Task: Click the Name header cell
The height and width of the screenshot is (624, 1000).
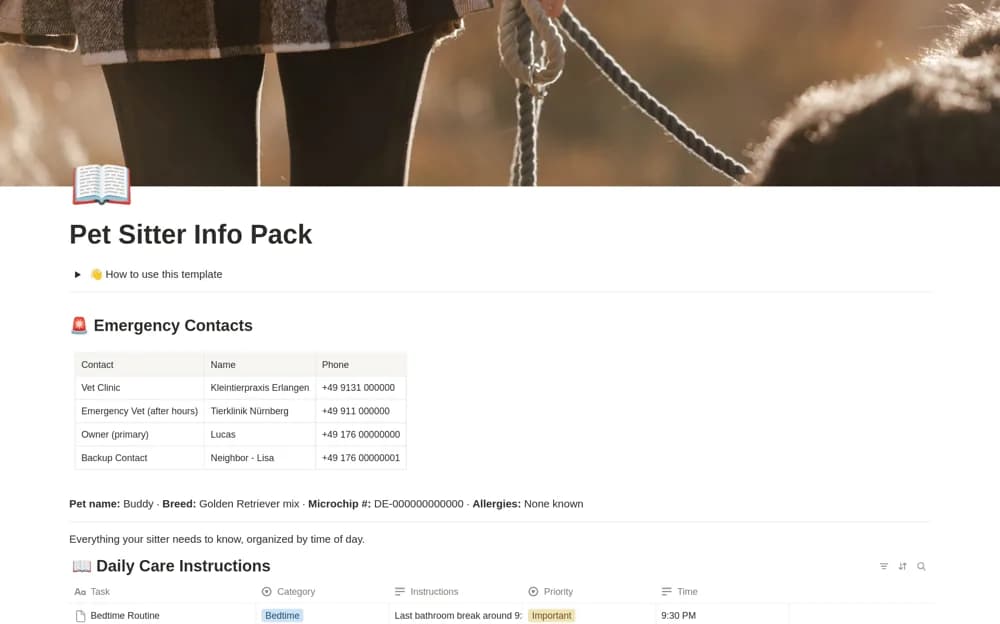Action: (x=260, y=364)
